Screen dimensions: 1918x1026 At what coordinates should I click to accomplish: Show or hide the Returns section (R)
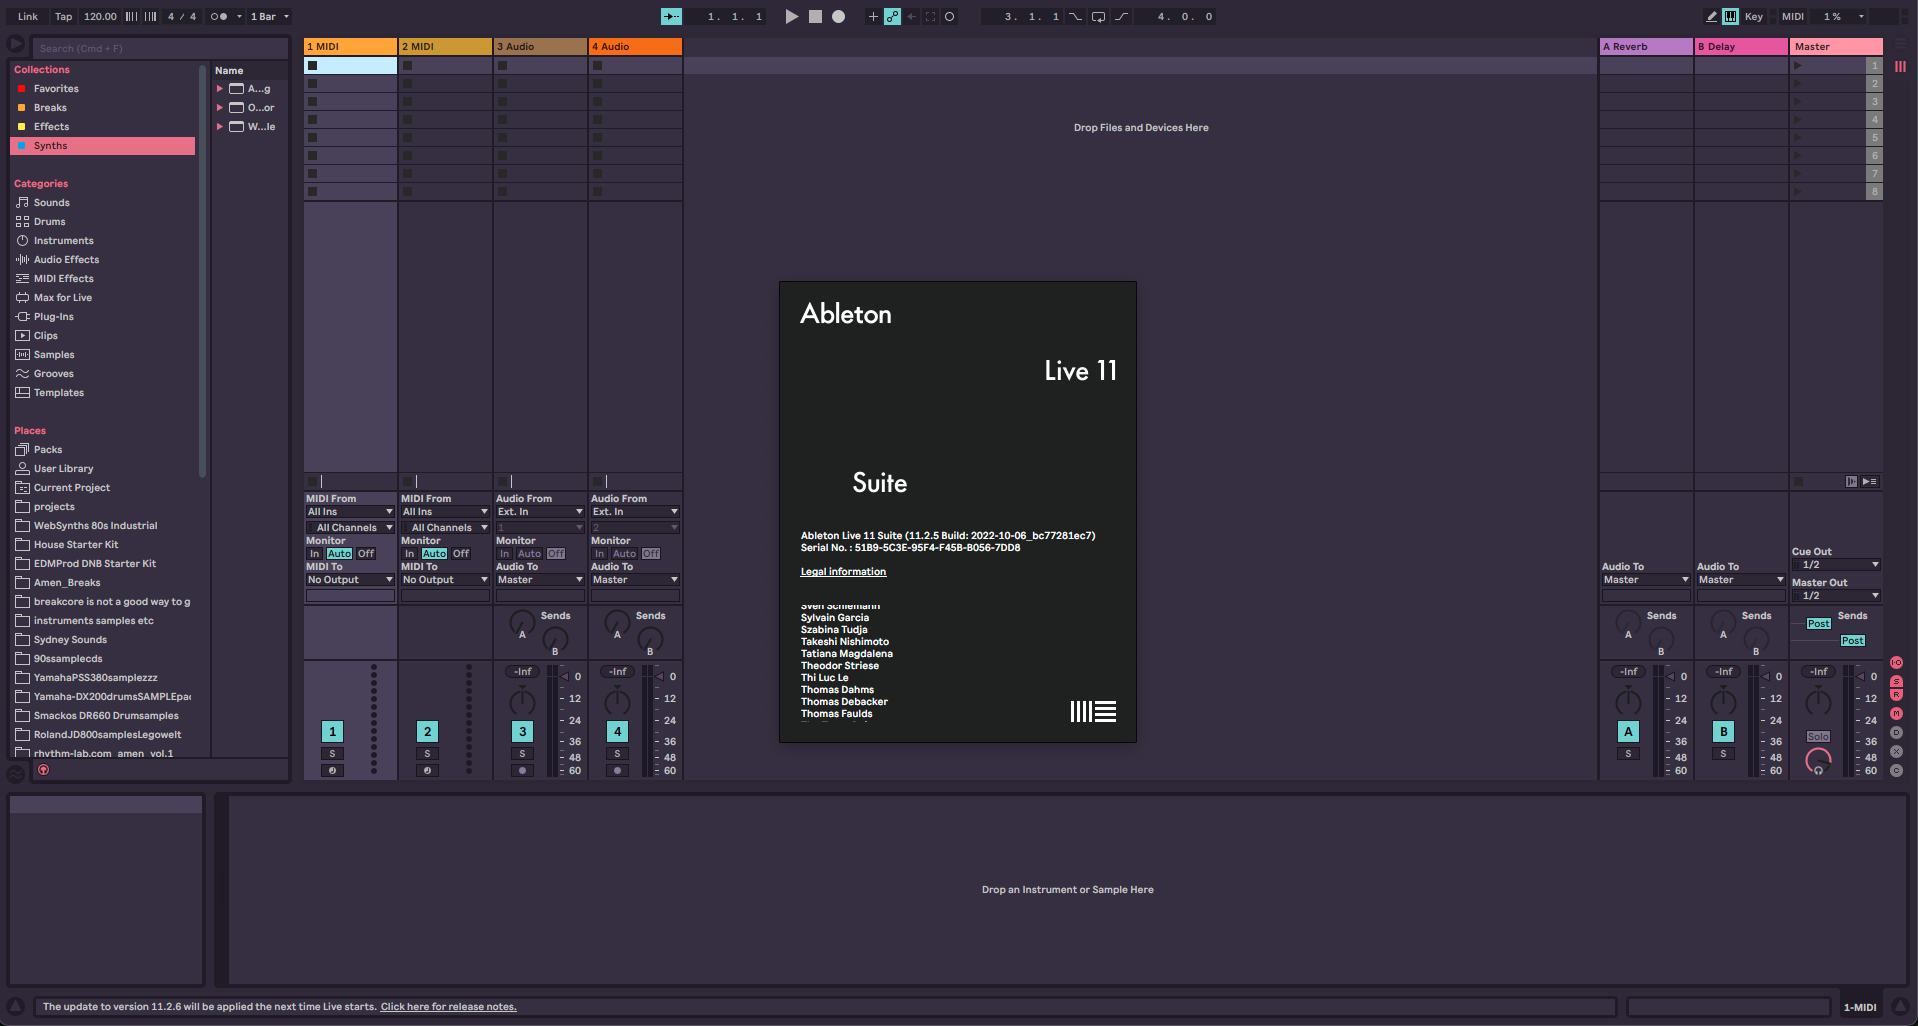[x=1896, y=695]
